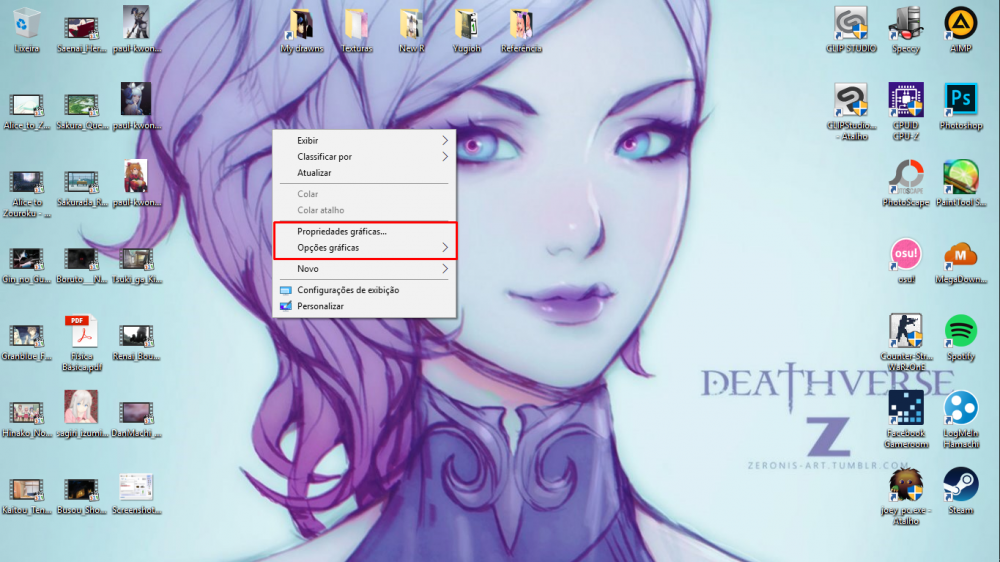Expand the Exibir submenu

[x=364, y=140]
